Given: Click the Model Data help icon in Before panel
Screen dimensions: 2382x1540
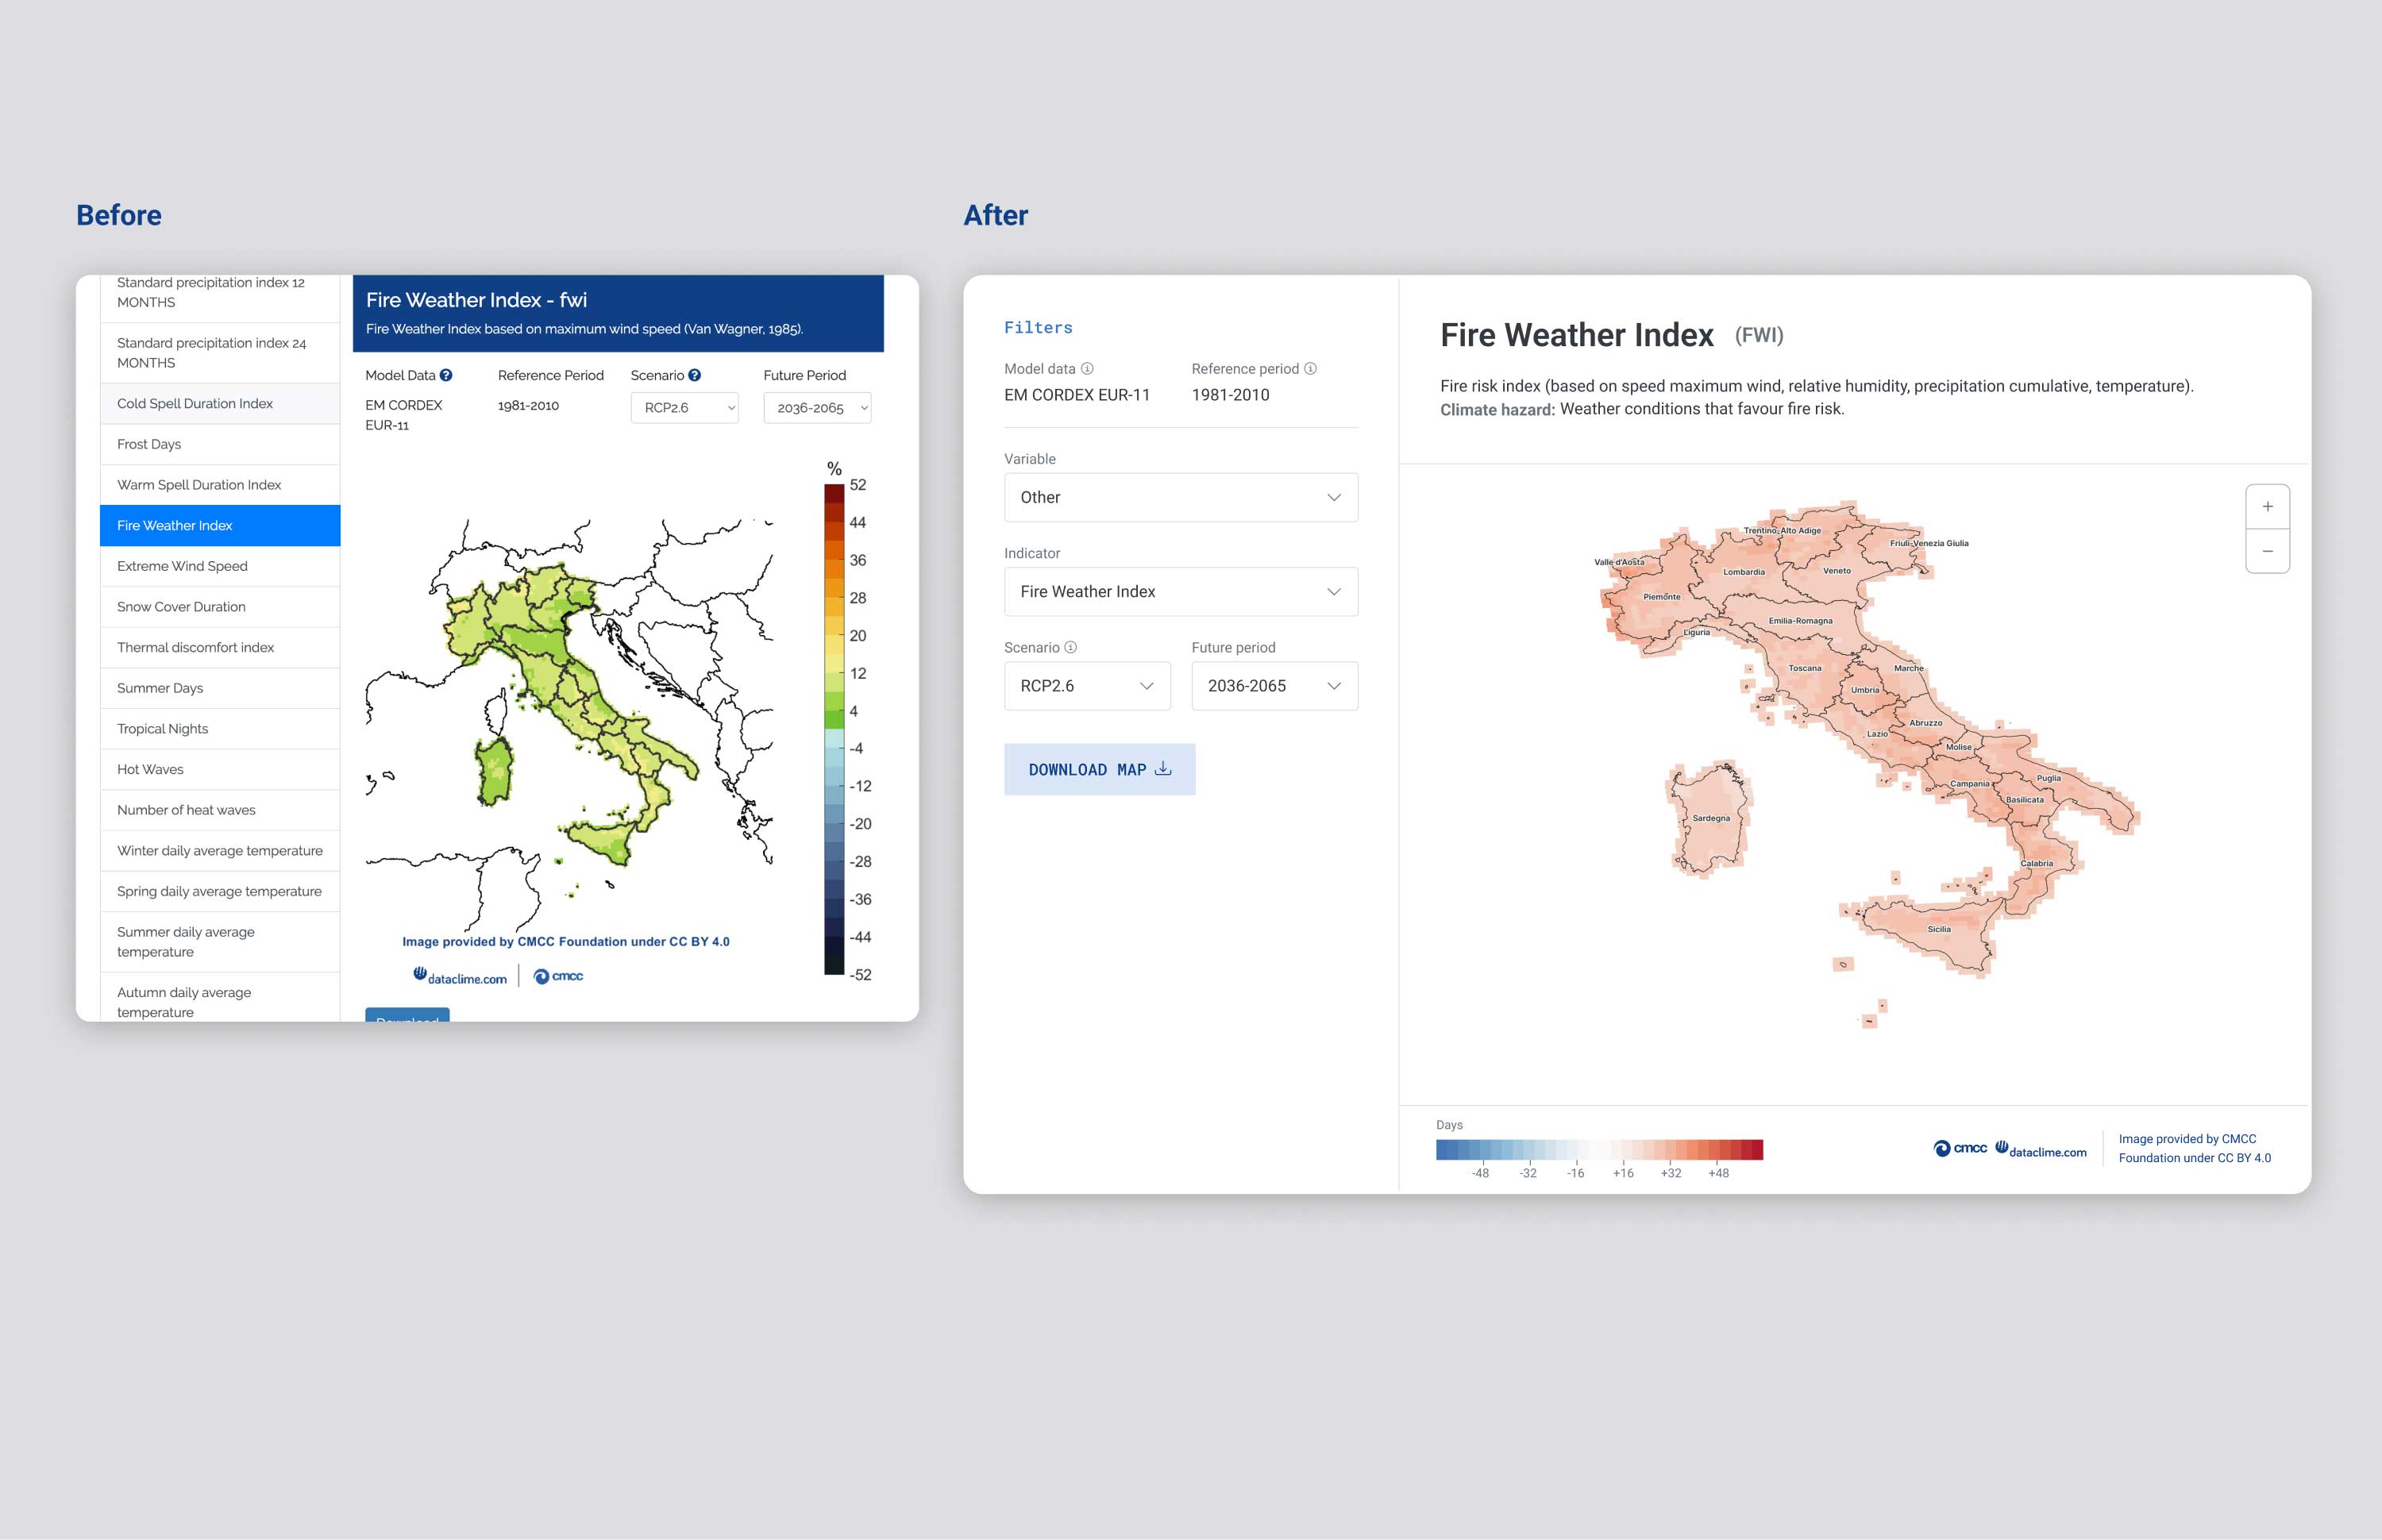Looking at the screenshot, I should click(x=446, y=375).
